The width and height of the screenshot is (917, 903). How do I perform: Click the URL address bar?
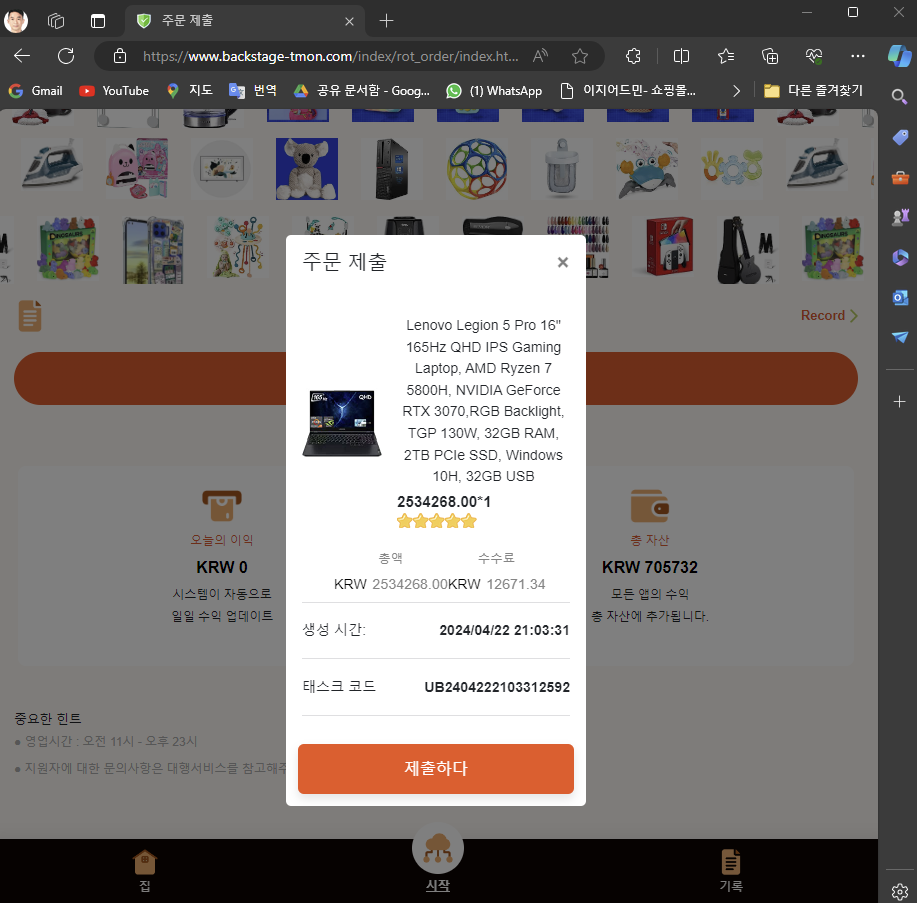[x=330, y=56]
